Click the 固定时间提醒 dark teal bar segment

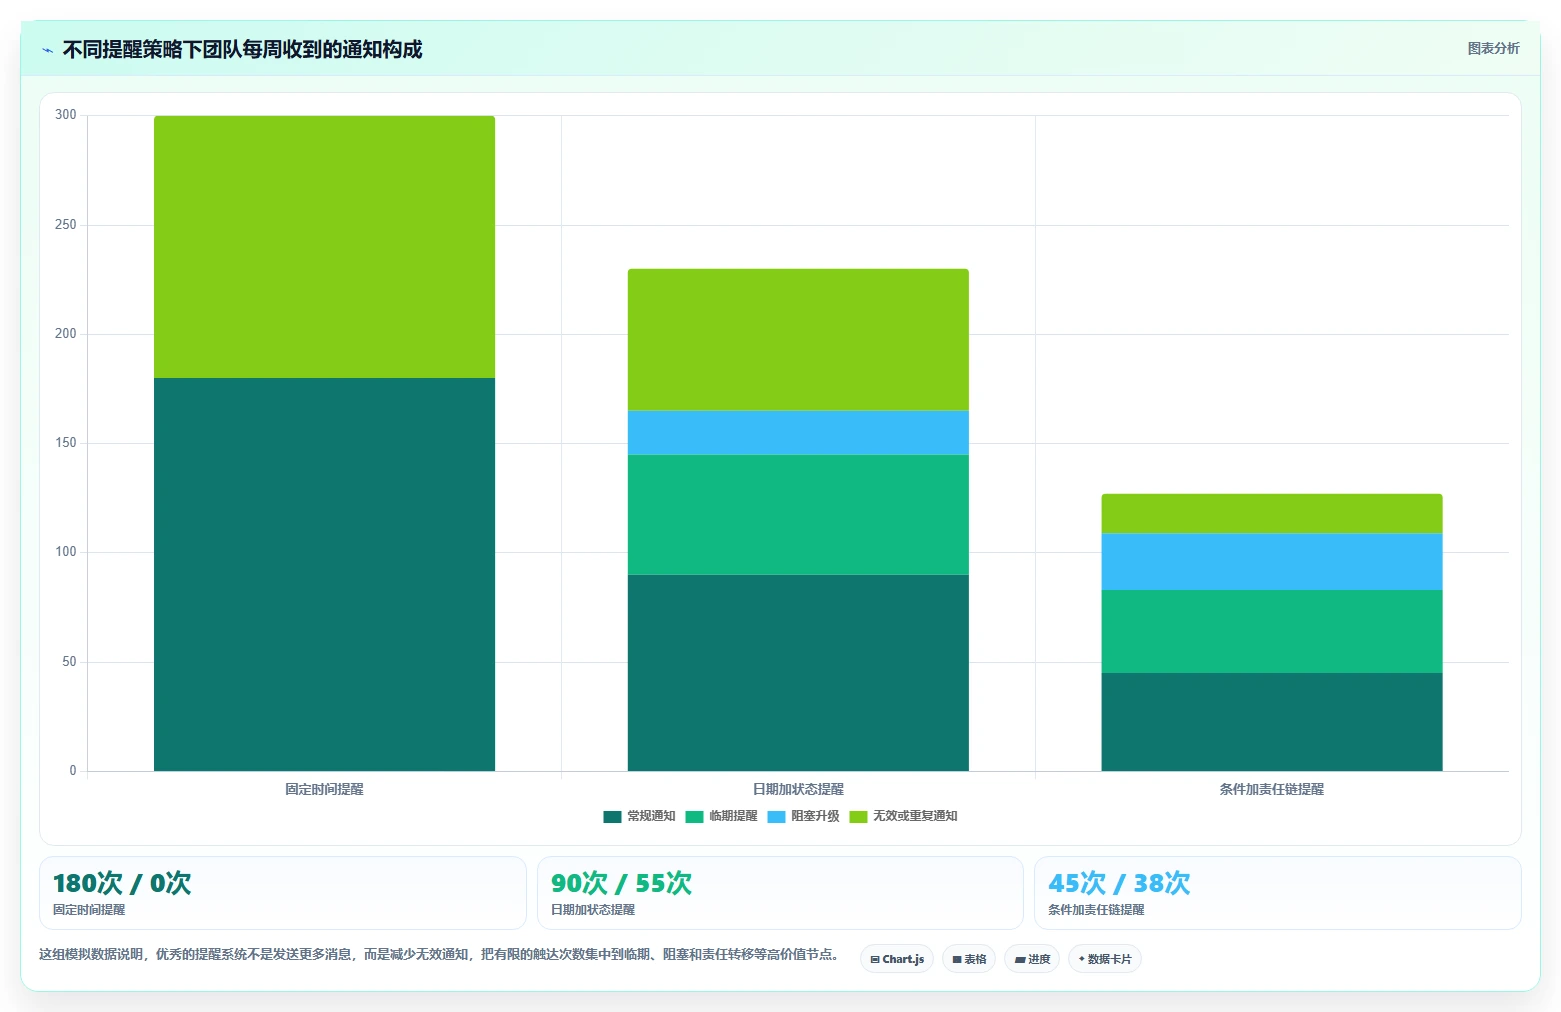tap(324, 574)
